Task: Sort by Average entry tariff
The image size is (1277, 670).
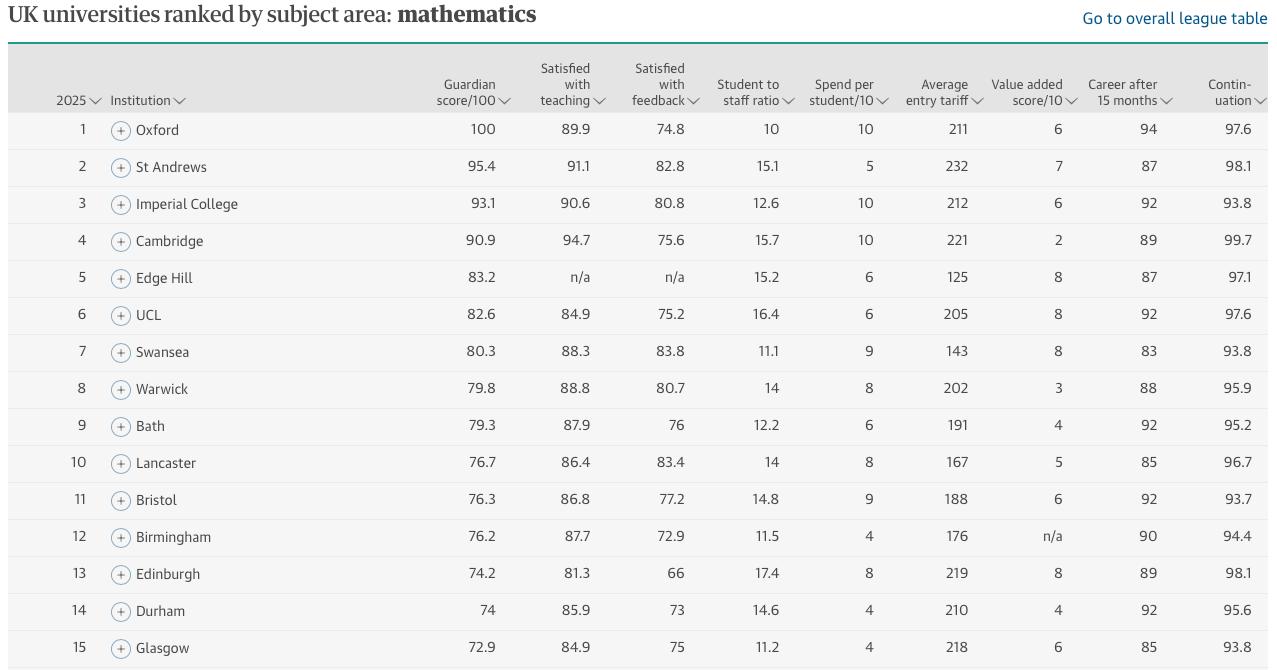Action: [945, 93]
